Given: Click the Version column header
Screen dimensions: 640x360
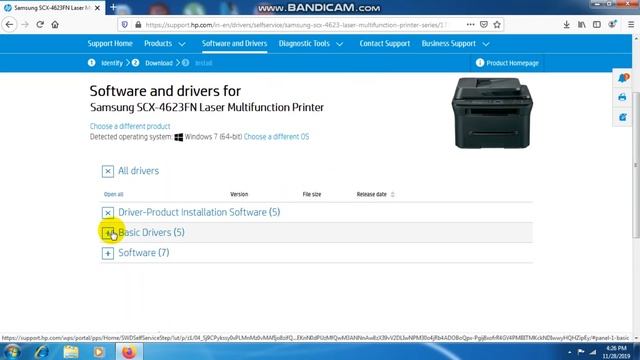Looking at the screenshot, I should point(239,194).
